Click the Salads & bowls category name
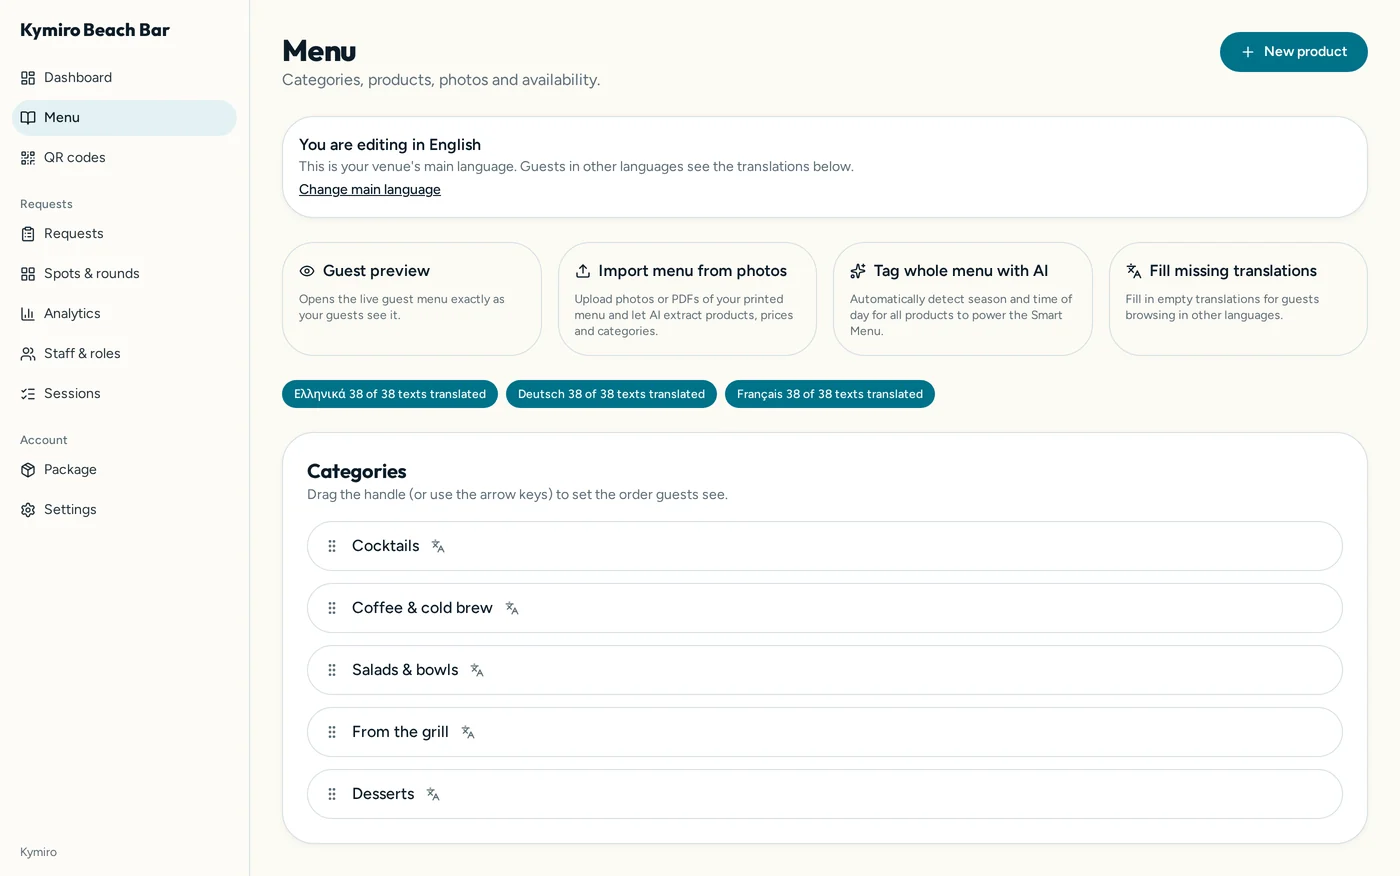The width and height of the screenshot is (1400, 876). tap(405, 670)
